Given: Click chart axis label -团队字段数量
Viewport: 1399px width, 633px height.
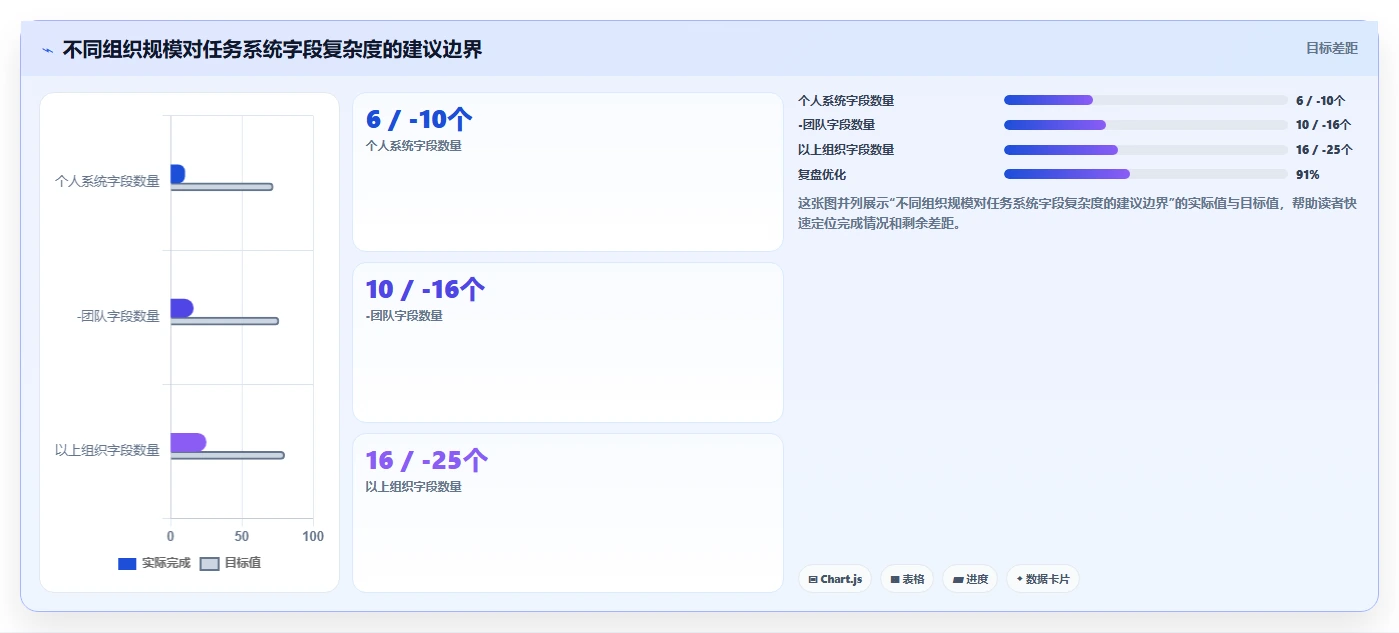Looking at the screenshot, I should pyautogui.click(x=118, y=316).
